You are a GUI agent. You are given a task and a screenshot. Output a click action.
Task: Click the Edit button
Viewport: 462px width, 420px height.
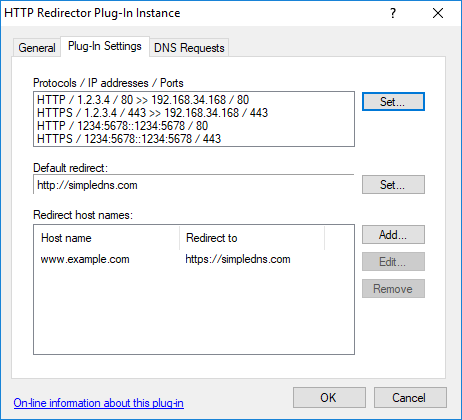pyautogui.click(x=393, y=262)
